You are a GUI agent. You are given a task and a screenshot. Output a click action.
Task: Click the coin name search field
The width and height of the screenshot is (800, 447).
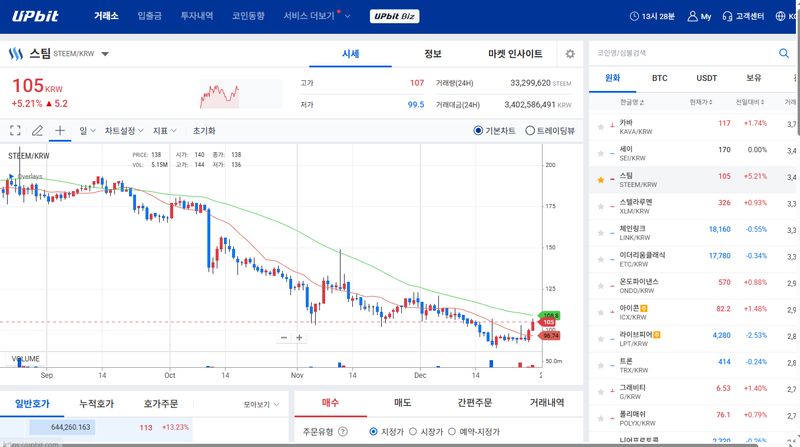[680, 52]
